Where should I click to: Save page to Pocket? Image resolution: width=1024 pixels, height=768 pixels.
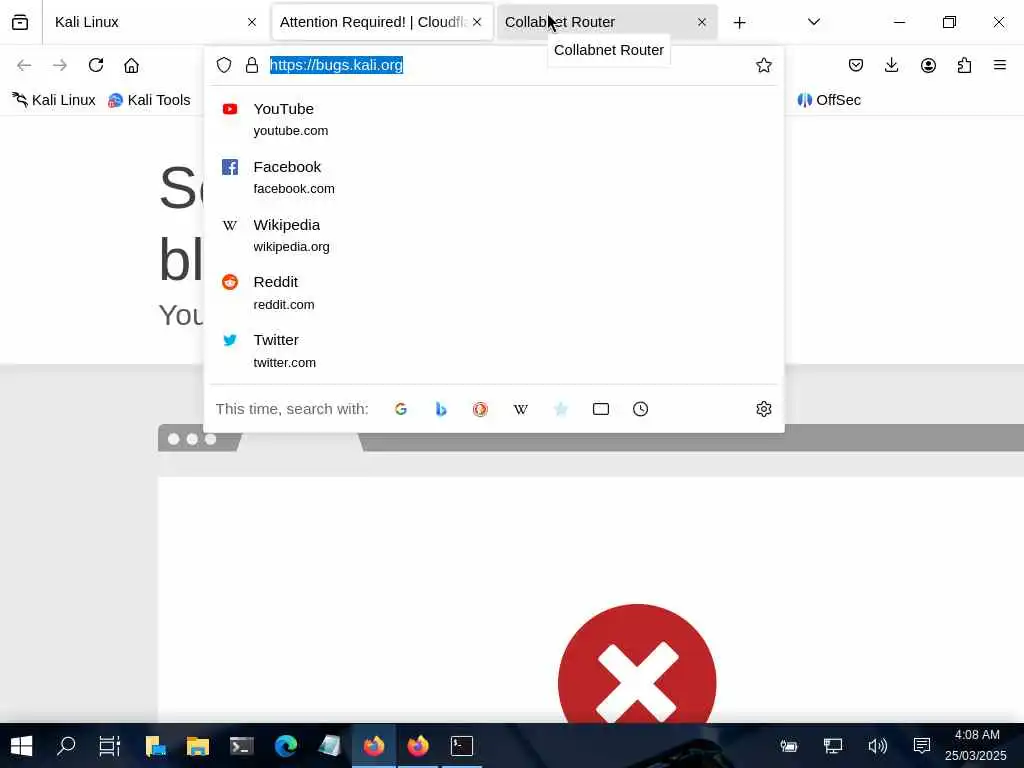[856, 65]
